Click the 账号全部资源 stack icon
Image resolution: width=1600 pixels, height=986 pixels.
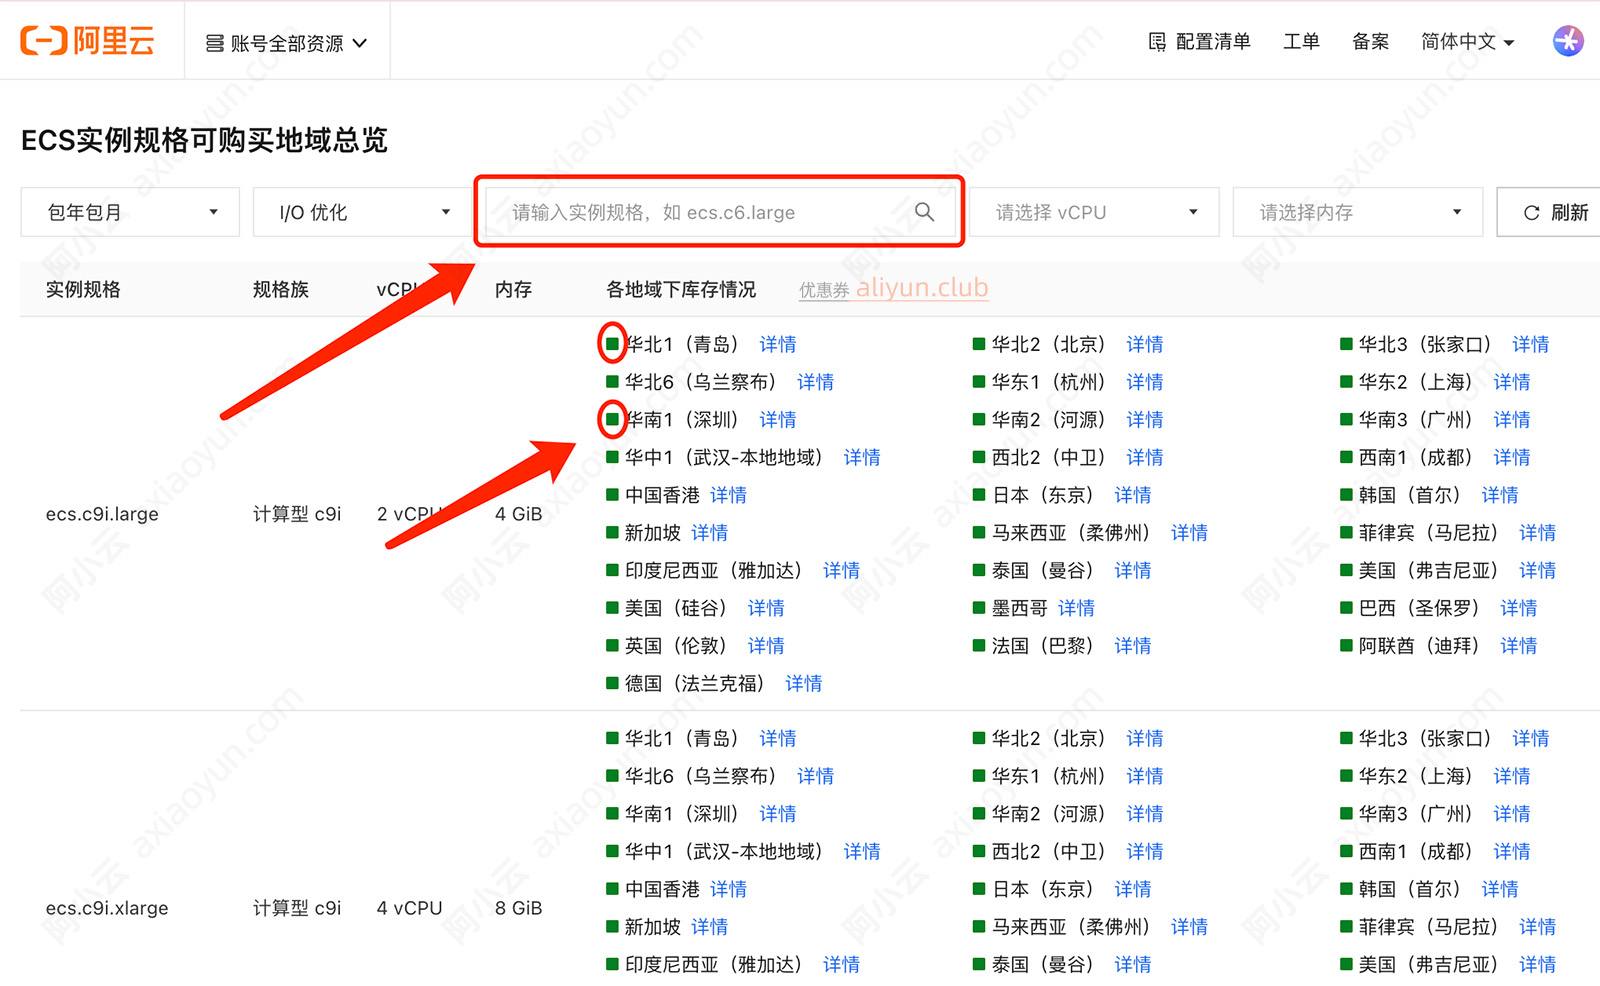pyautogui.click(x=214, y=43)
